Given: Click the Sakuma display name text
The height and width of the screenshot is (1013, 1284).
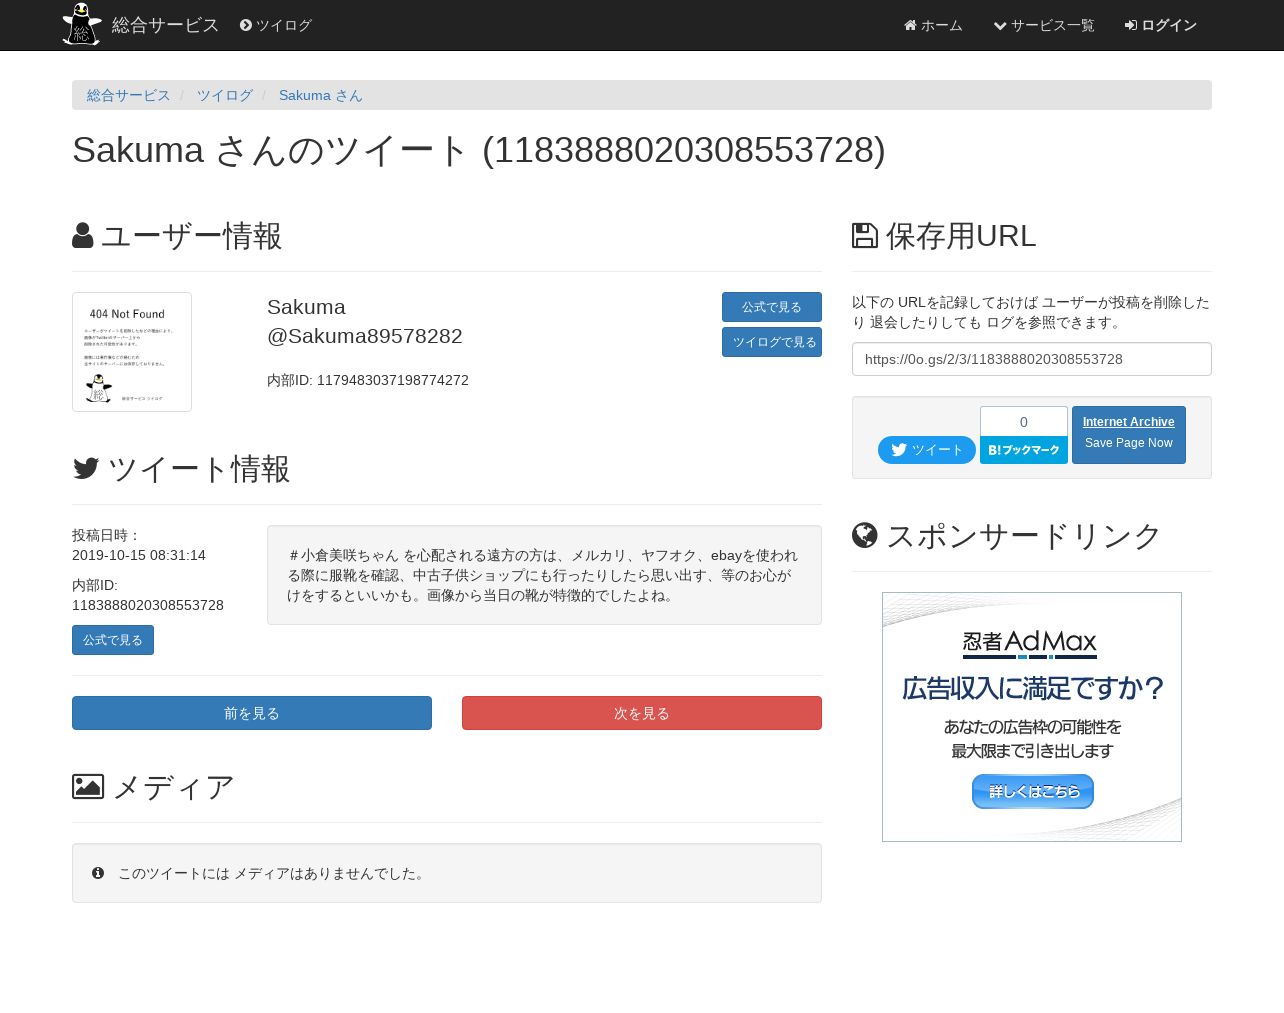Looking at the screenshot, I should pos(306,307).
